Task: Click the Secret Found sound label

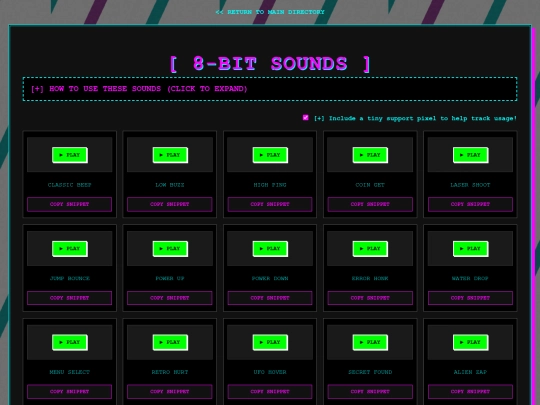Action: [x=370, y=372]
